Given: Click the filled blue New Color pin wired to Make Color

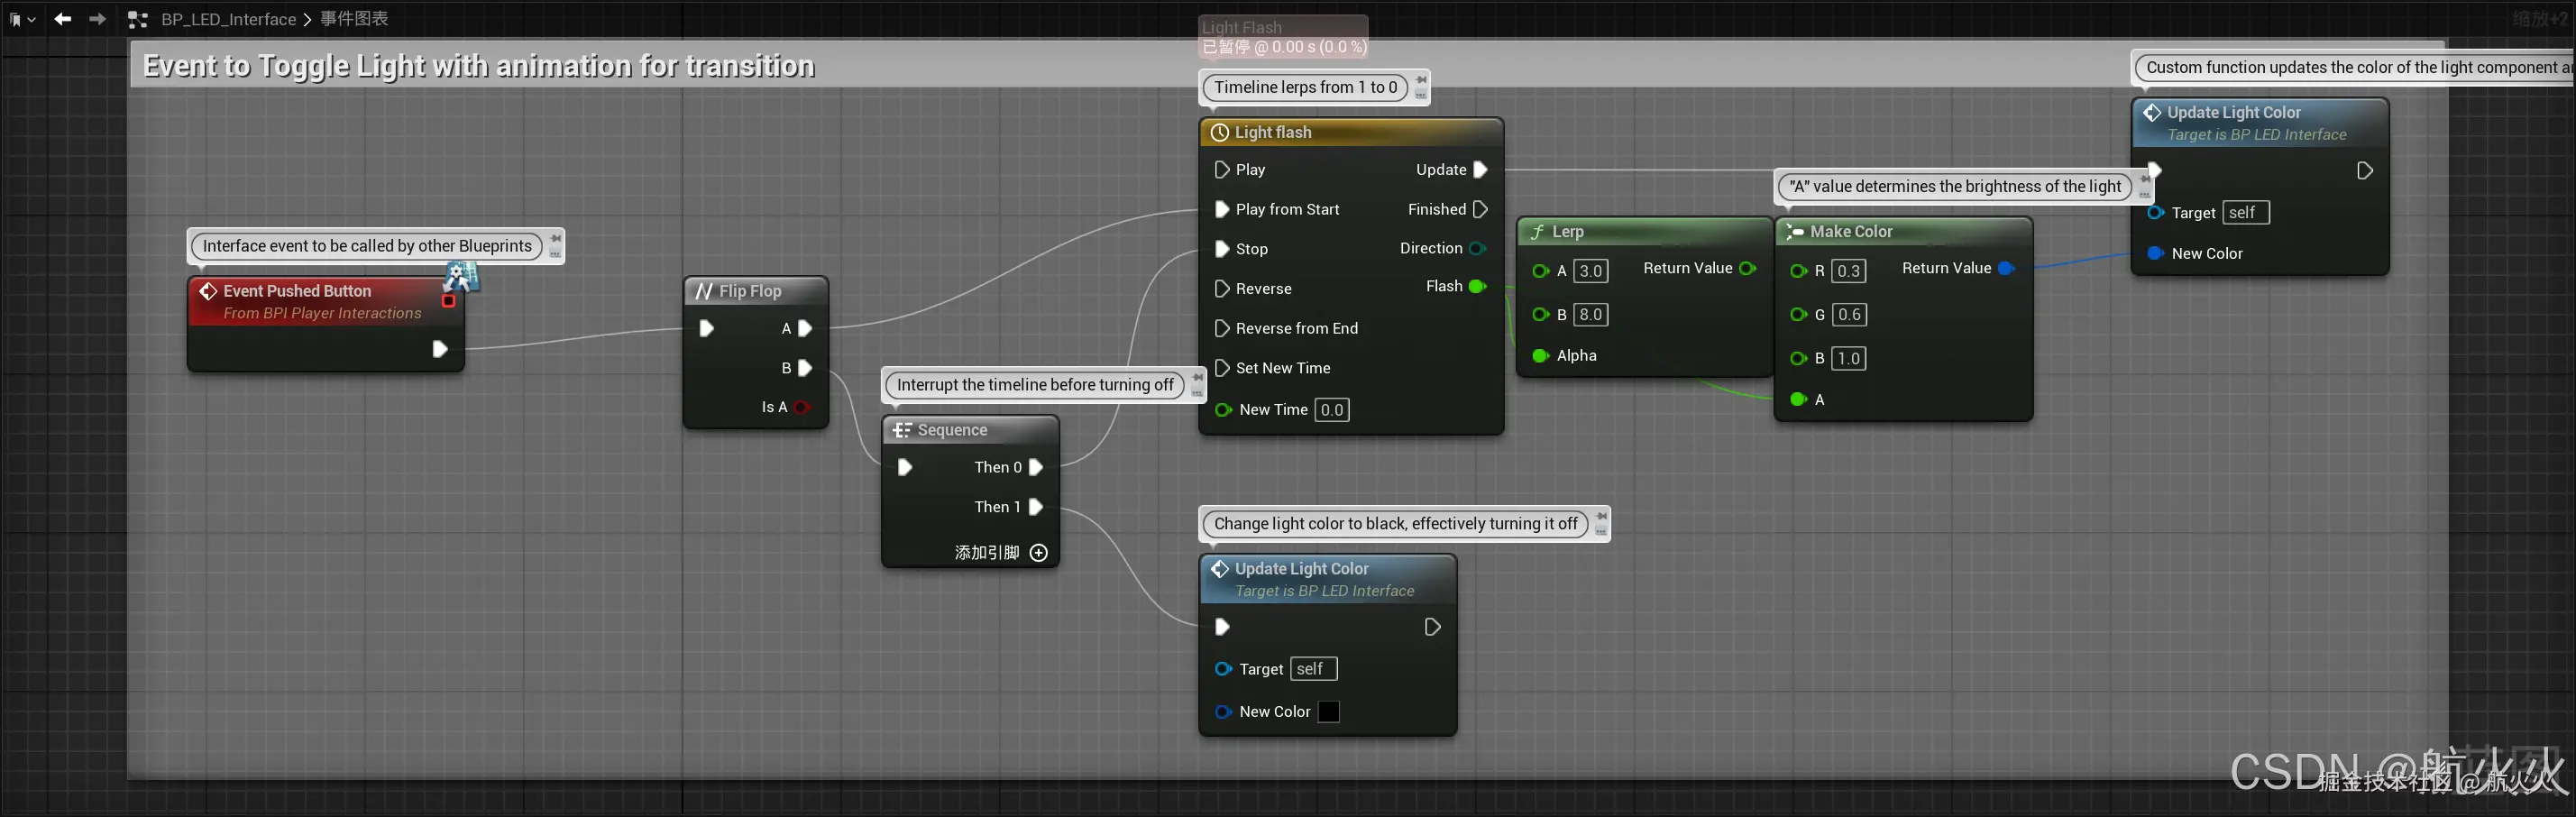Looking at the screenshot, I should point(2155,254).
